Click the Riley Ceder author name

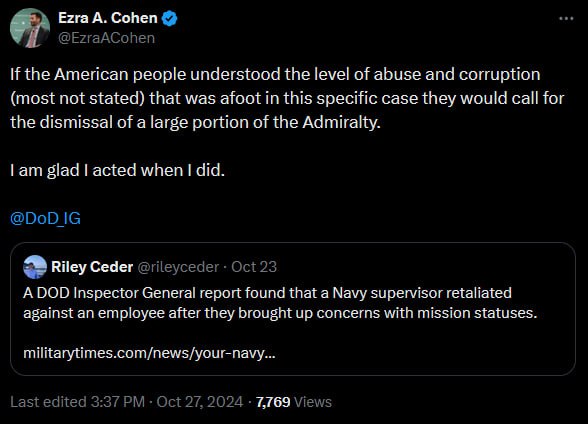[x=92, y=267]
